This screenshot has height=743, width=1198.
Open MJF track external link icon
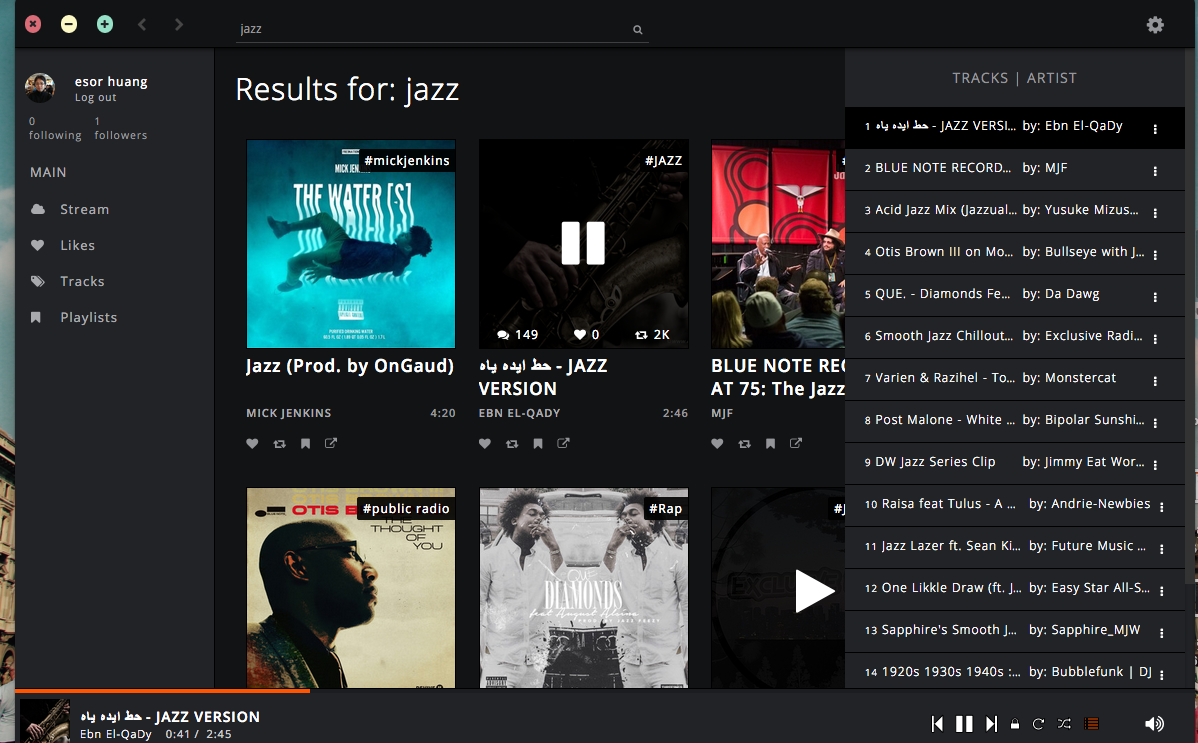point(795,443)
